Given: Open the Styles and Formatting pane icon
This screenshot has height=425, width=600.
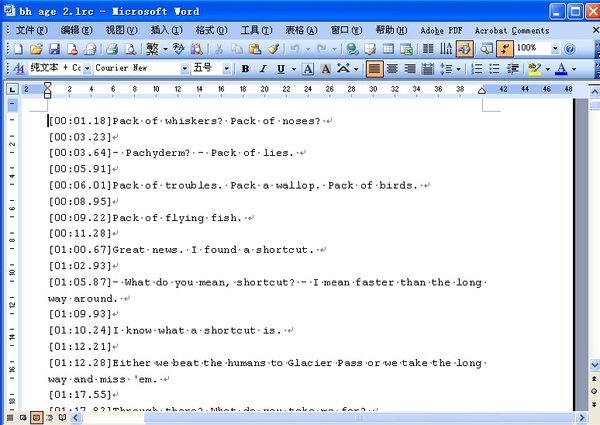Looking at the screenshot, I should coord(18,69).
